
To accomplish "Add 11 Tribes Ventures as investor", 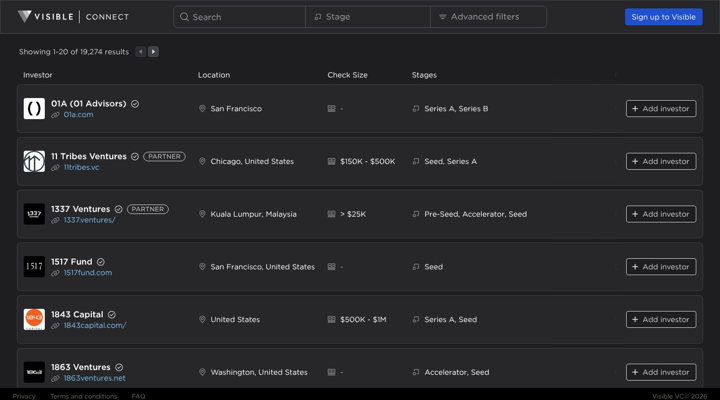I will (661, 161).
